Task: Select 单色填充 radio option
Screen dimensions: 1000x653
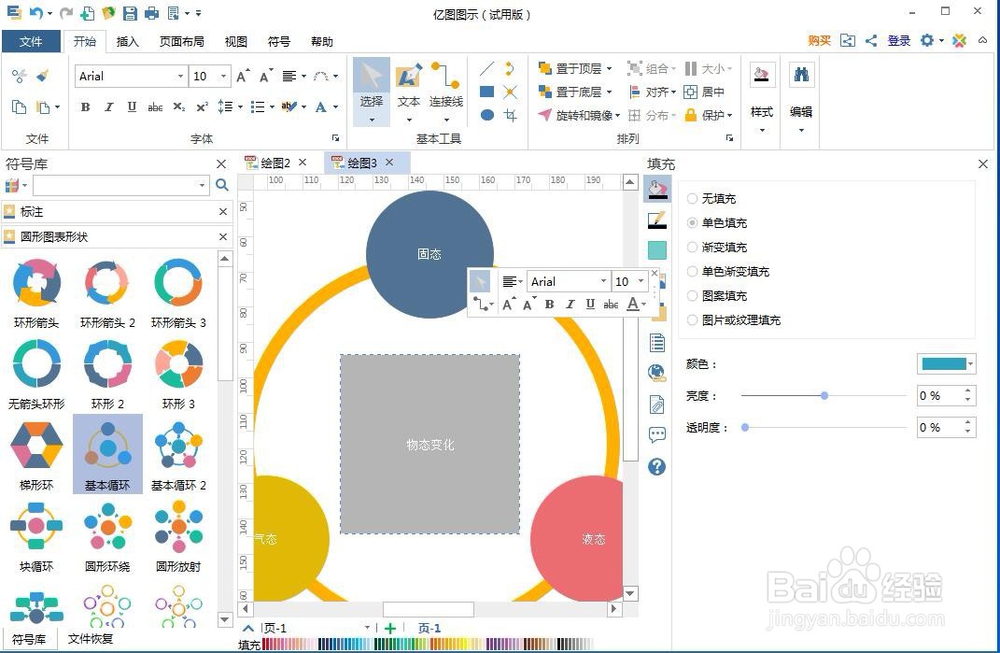Action: click(x=692, y=223)
